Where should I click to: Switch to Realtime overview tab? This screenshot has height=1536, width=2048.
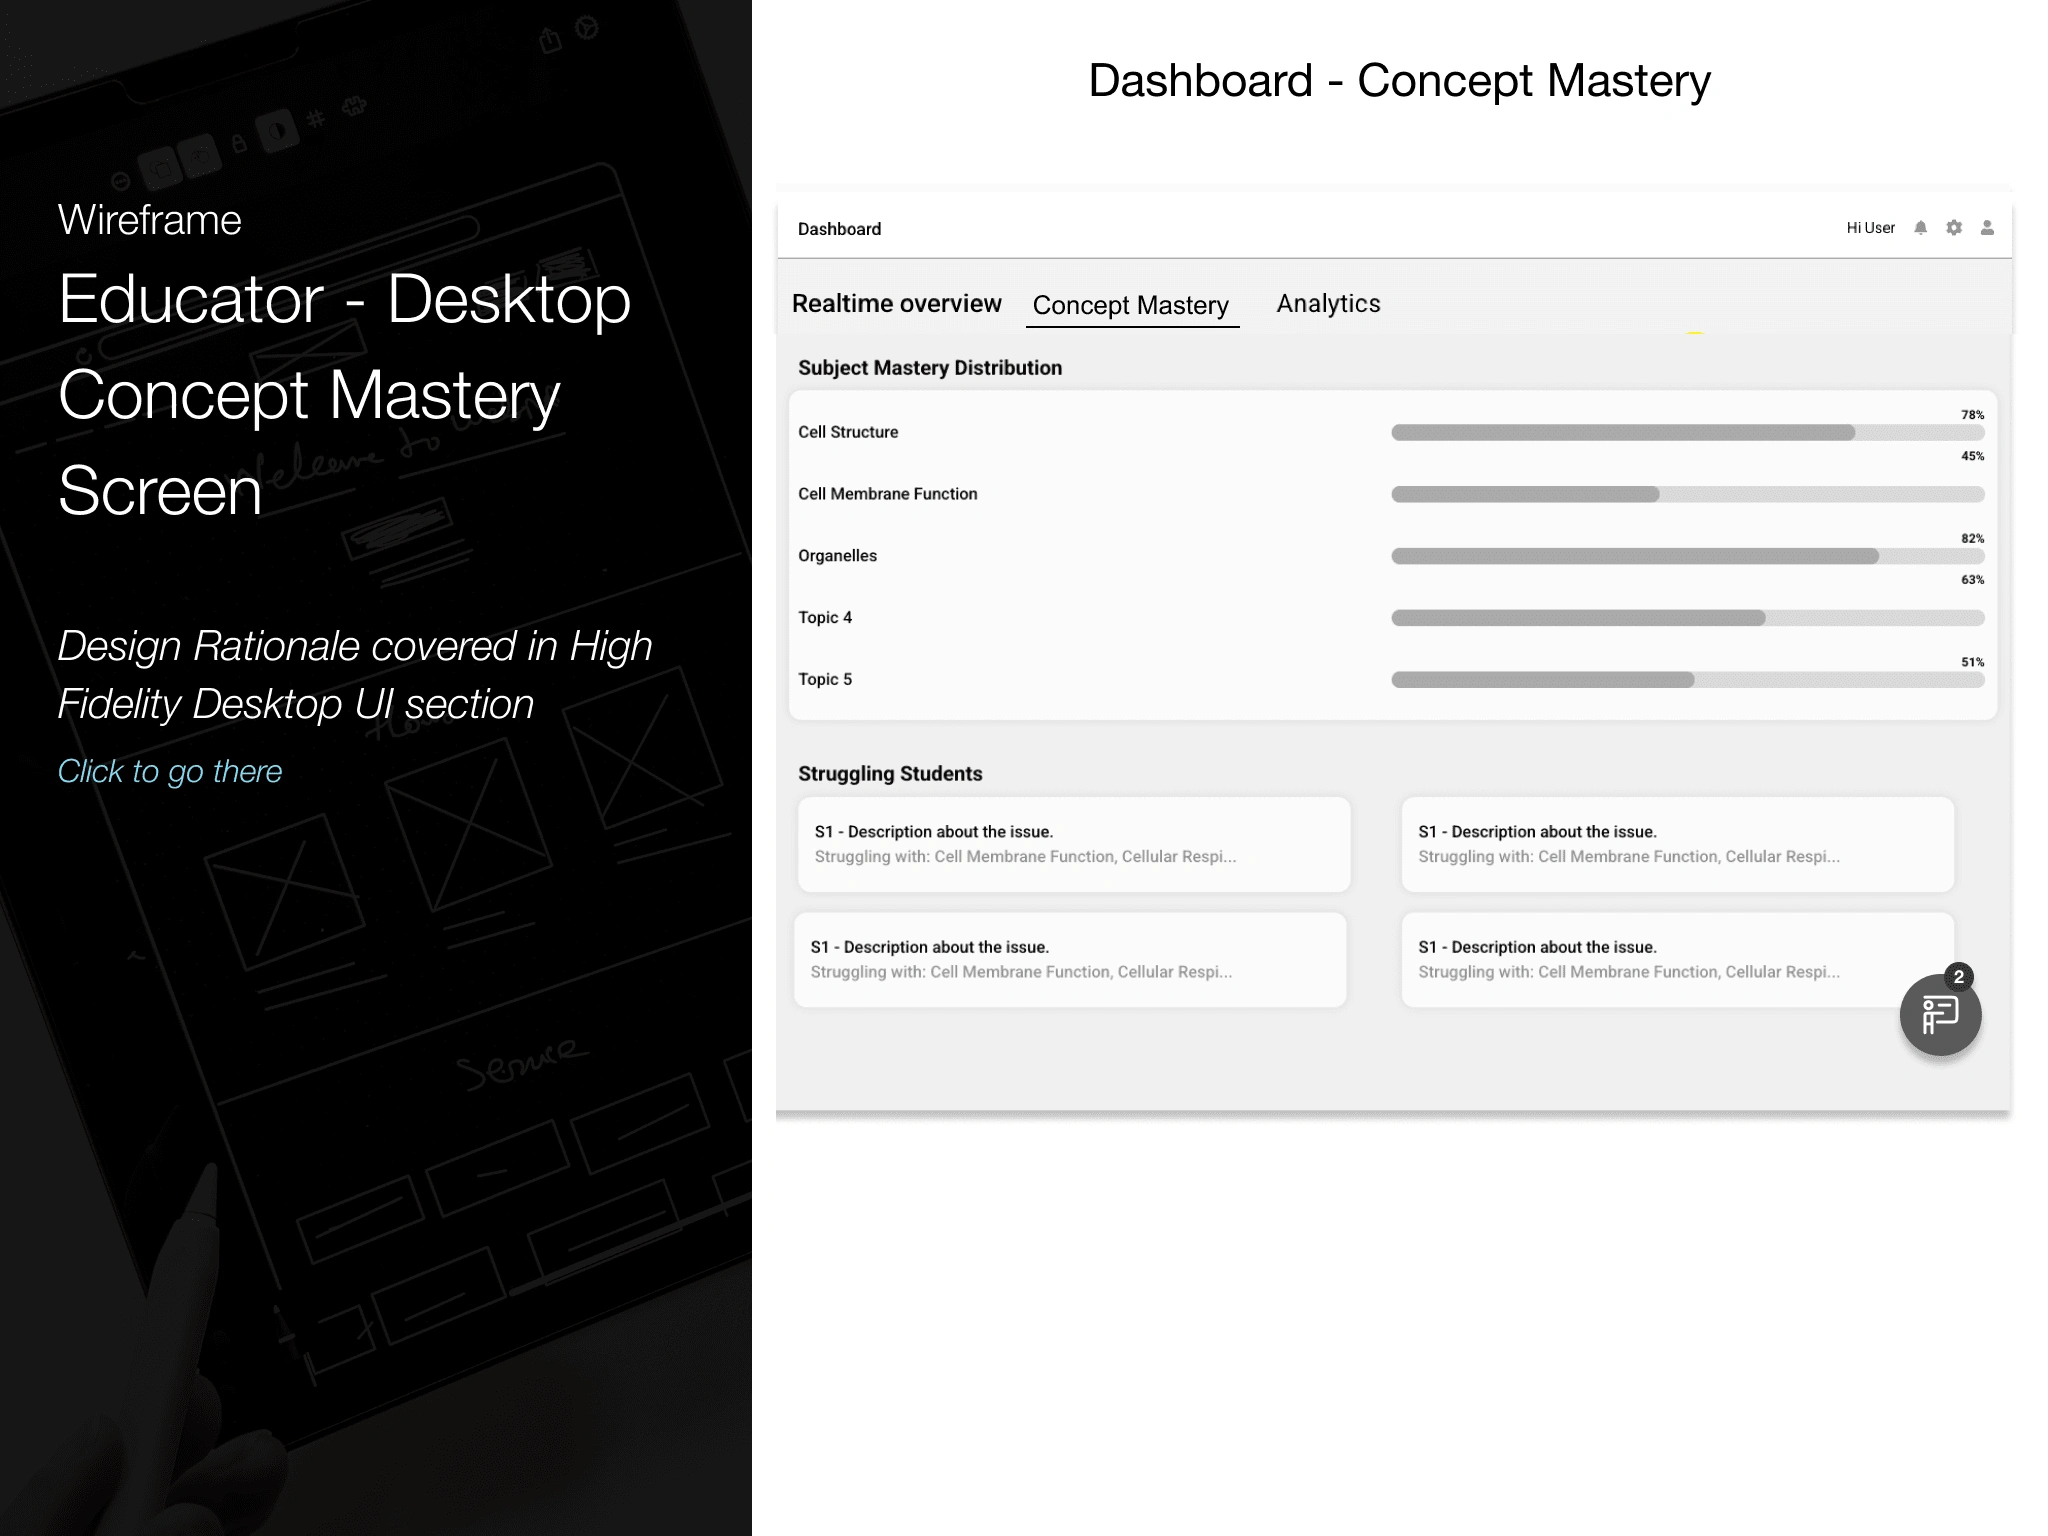[896, 304]
